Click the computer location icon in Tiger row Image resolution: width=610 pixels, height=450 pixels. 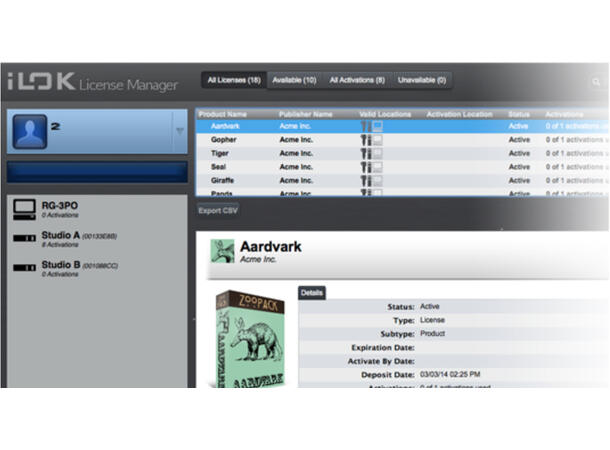click(377, 153)
